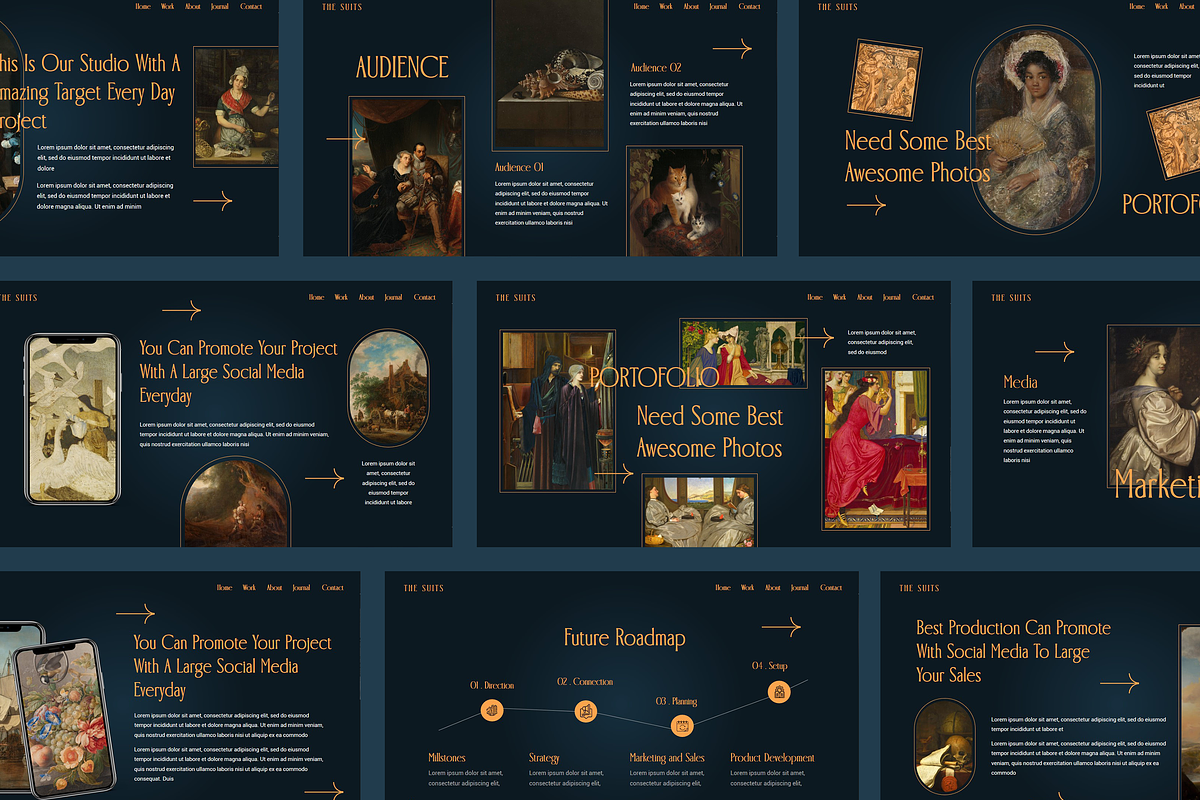Click THE SUITS logo on AUDIENCE slide
Image resolution: width=1200 pixels, height=800 pixels.
click(342, 7)
